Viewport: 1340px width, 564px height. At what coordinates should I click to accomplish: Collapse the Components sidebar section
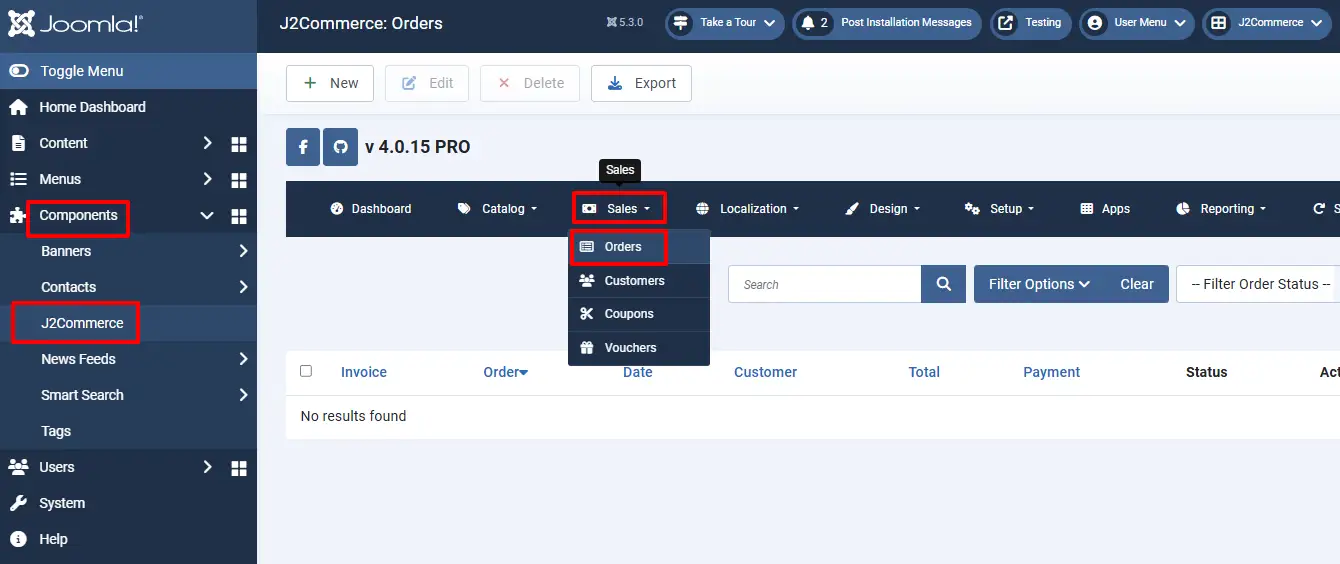(x=207, y=215)
